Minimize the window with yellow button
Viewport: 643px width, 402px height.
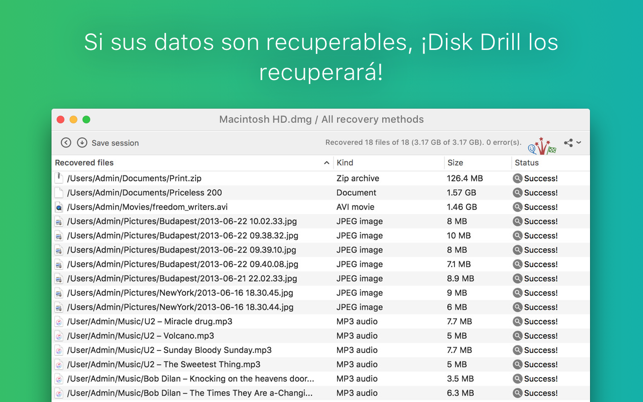[x=73, y=119]
